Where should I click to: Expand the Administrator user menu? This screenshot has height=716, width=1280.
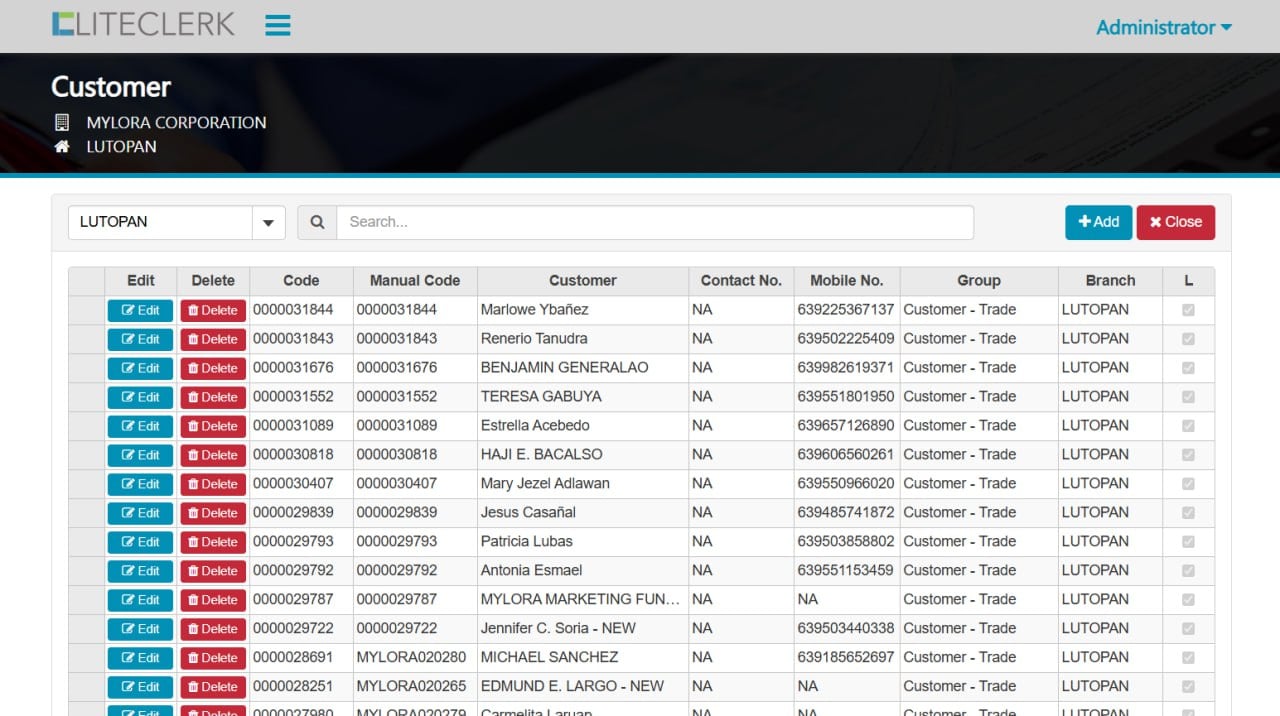pyautogui.click(x=1163, y=27)
